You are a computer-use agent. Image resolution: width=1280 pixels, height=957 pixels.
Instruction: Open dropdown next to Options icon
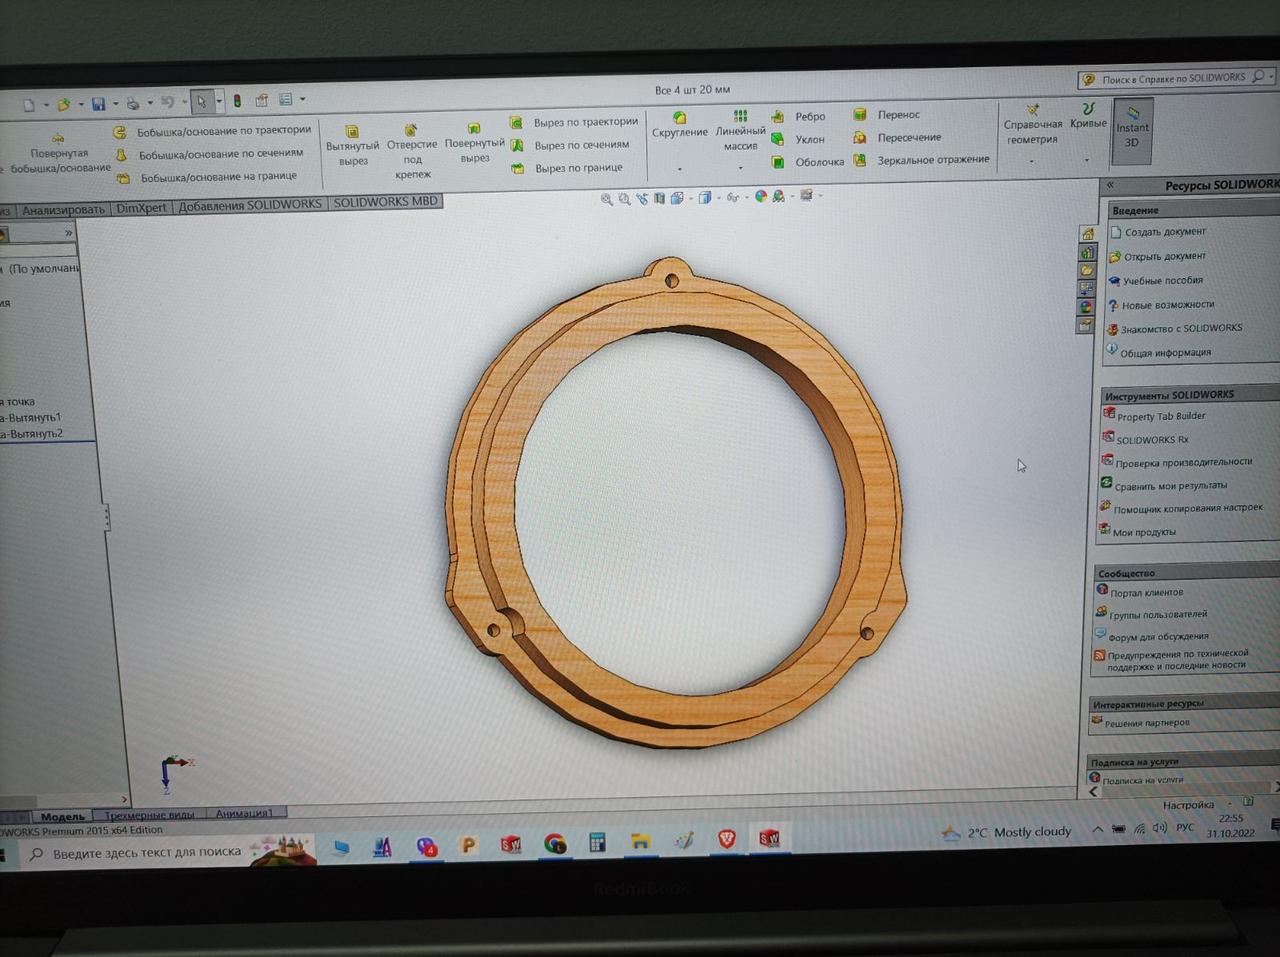pos(302,99)
